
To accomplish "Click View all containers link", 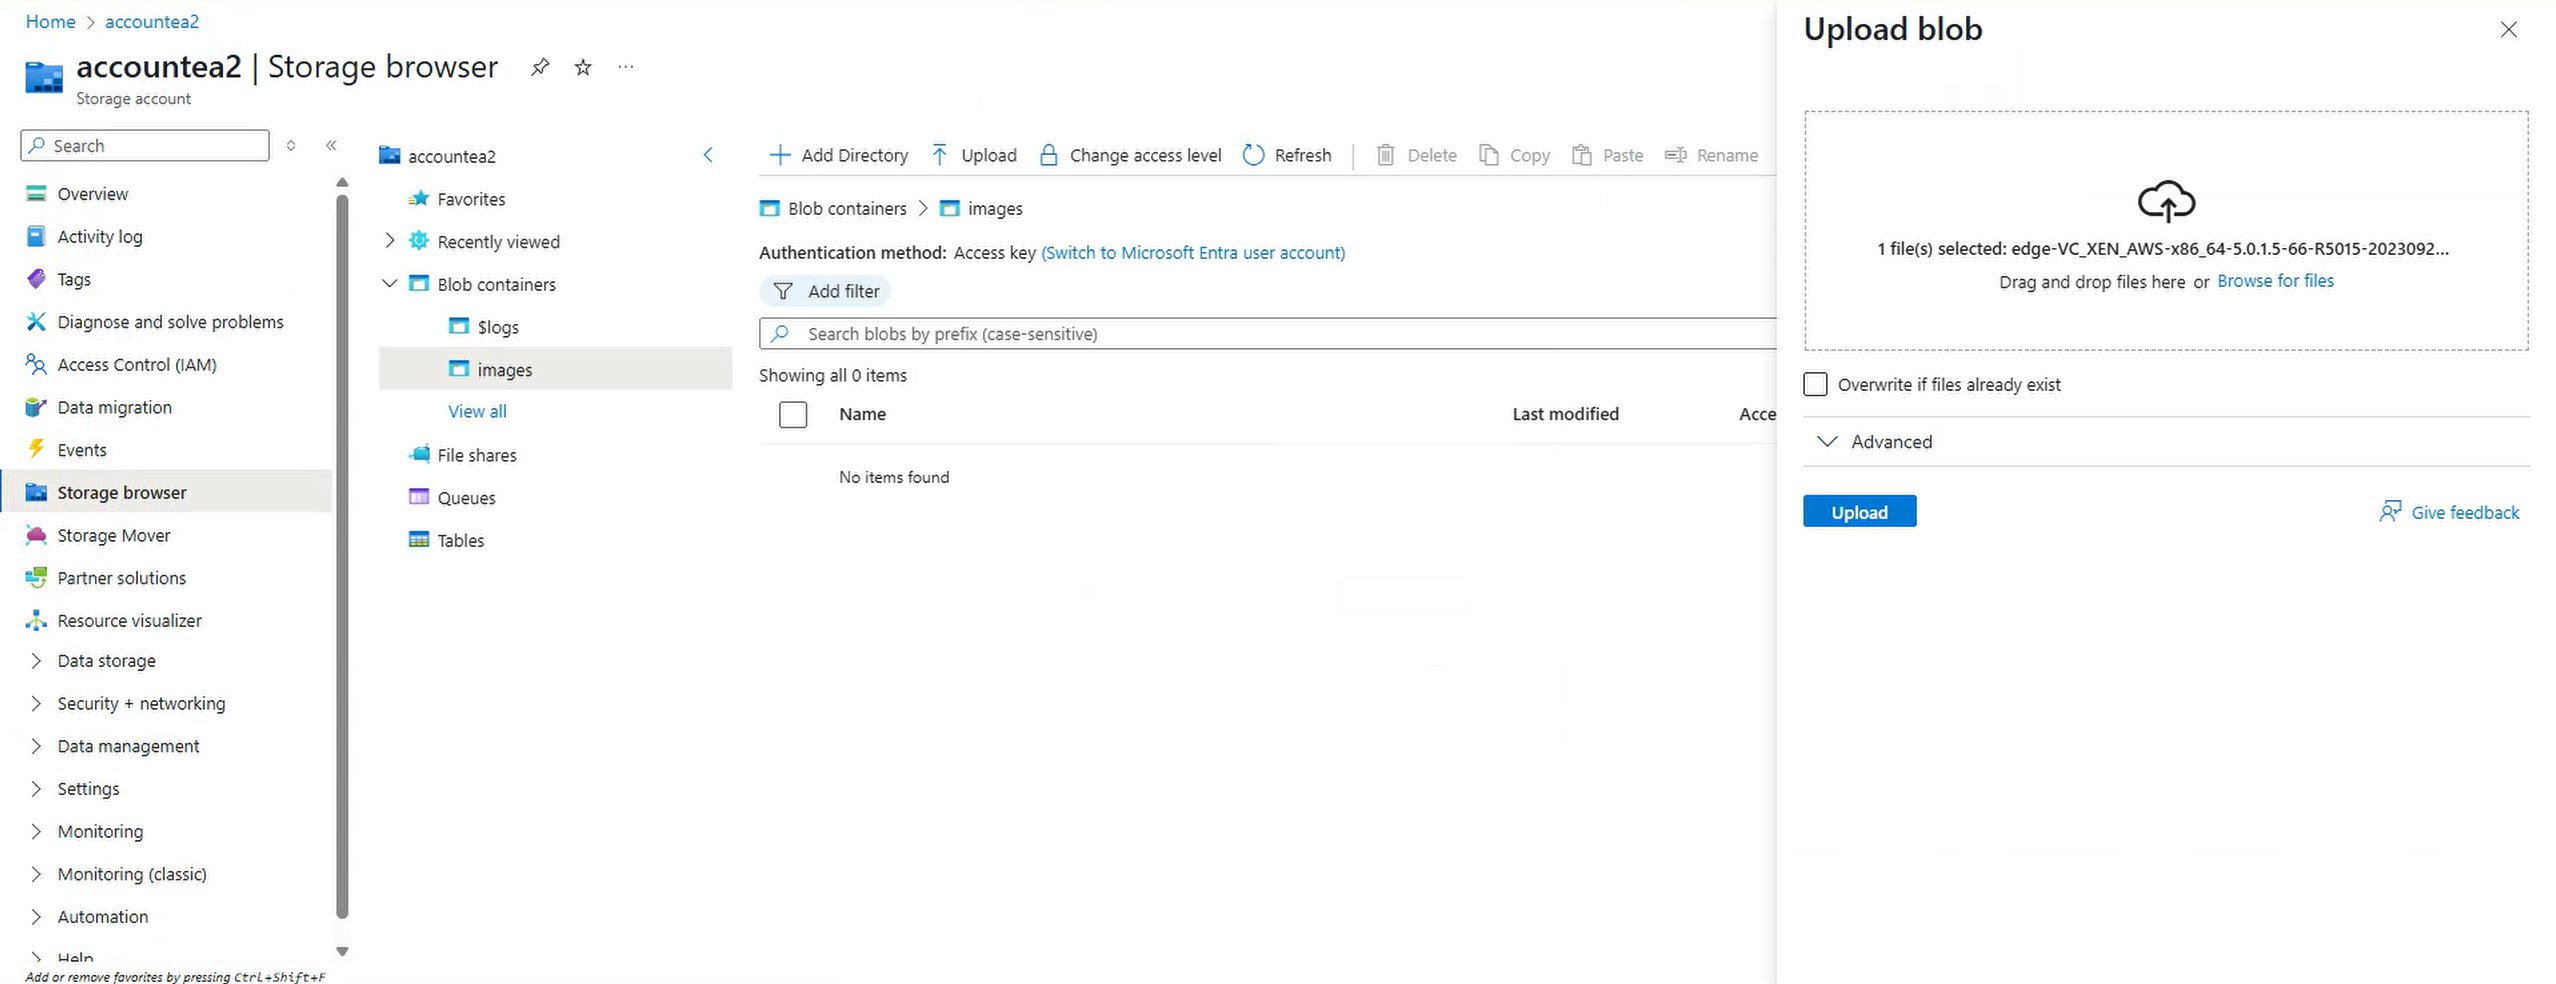I will 477,411.
